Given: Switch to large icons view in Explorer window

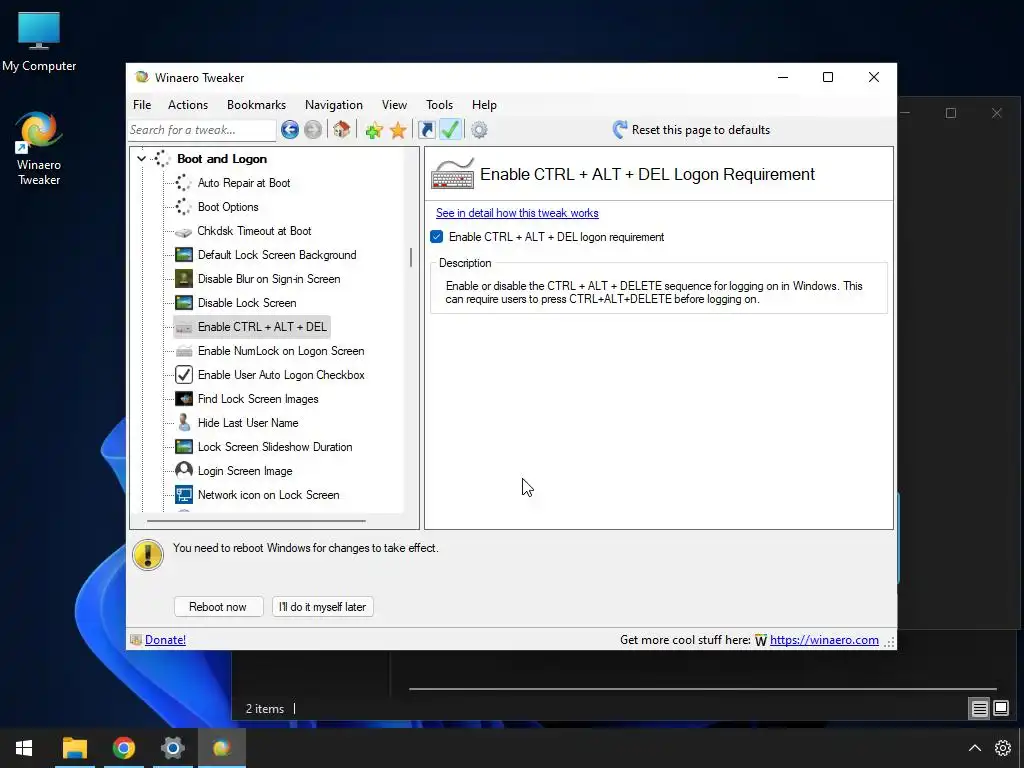Looking at the screenshot, I should [1001, 708].
